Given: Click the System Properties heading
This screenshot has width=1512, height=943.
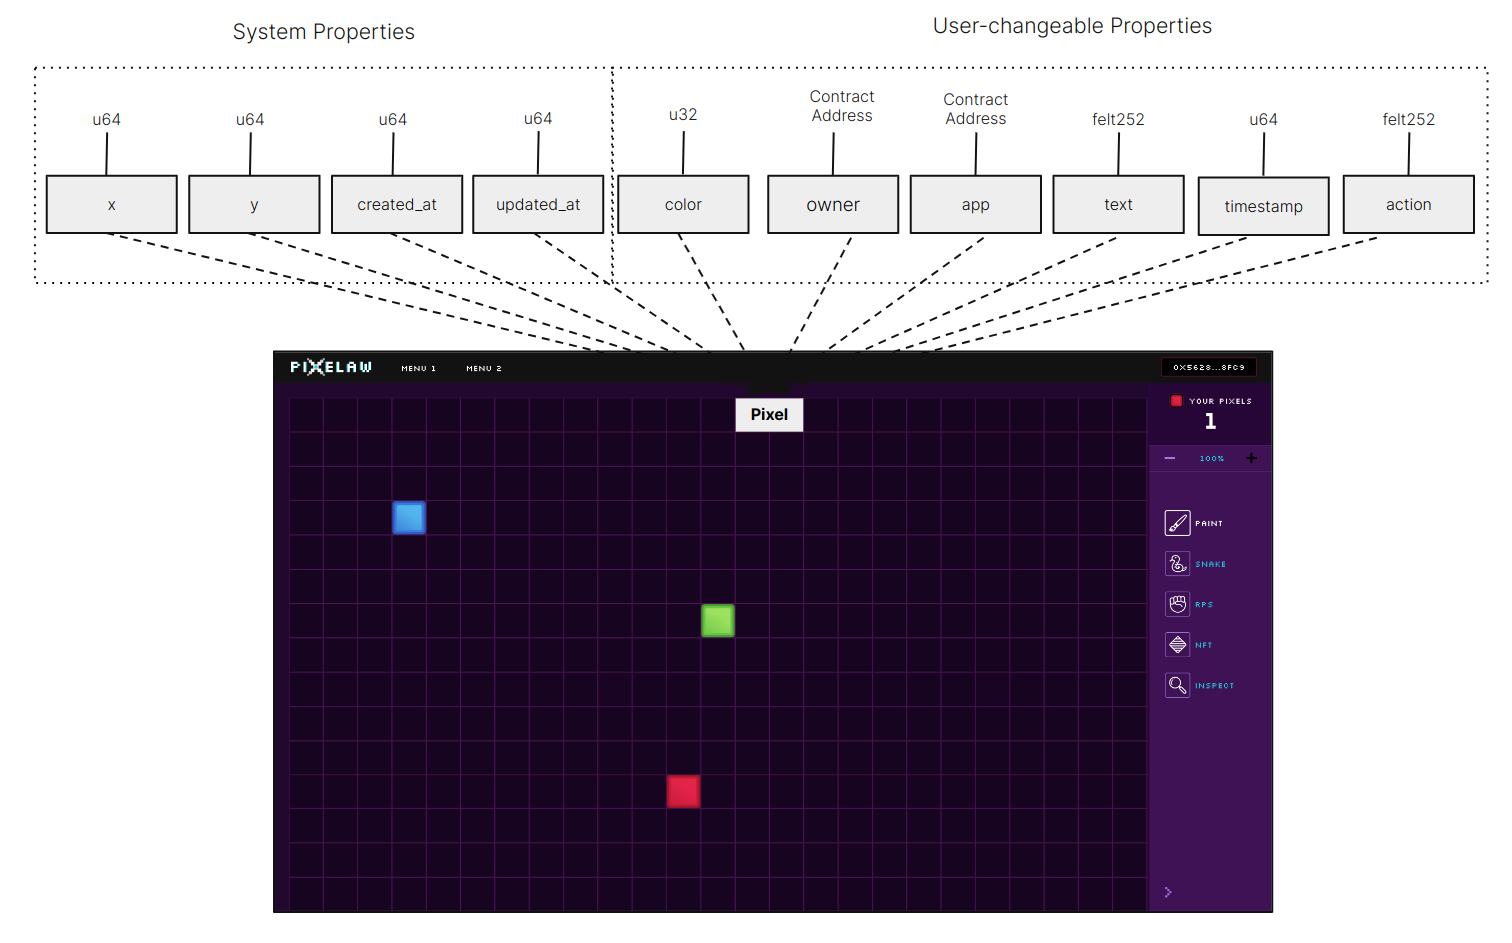Looking at the screenshot, I should click(324, 32).
